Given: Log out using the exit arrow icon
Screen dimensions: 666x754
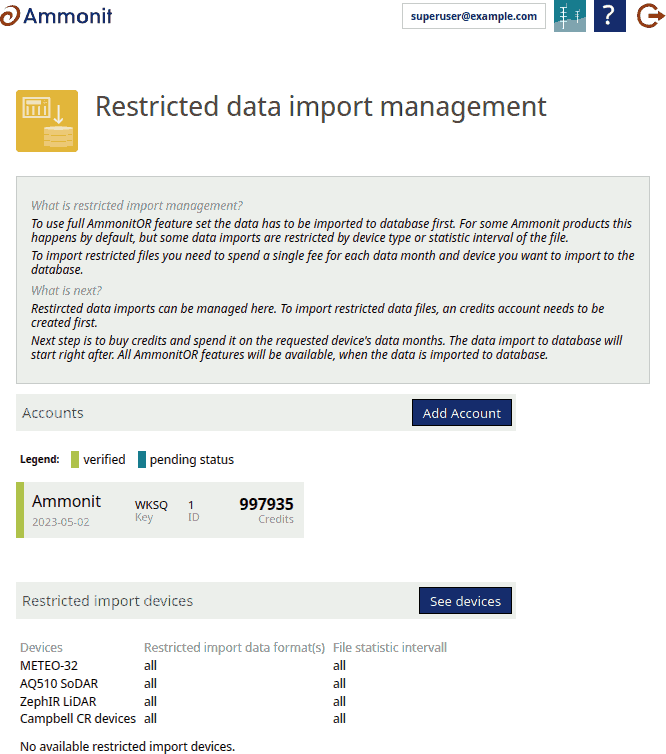Looking at the screenshot, I should (x=650, y=16).
